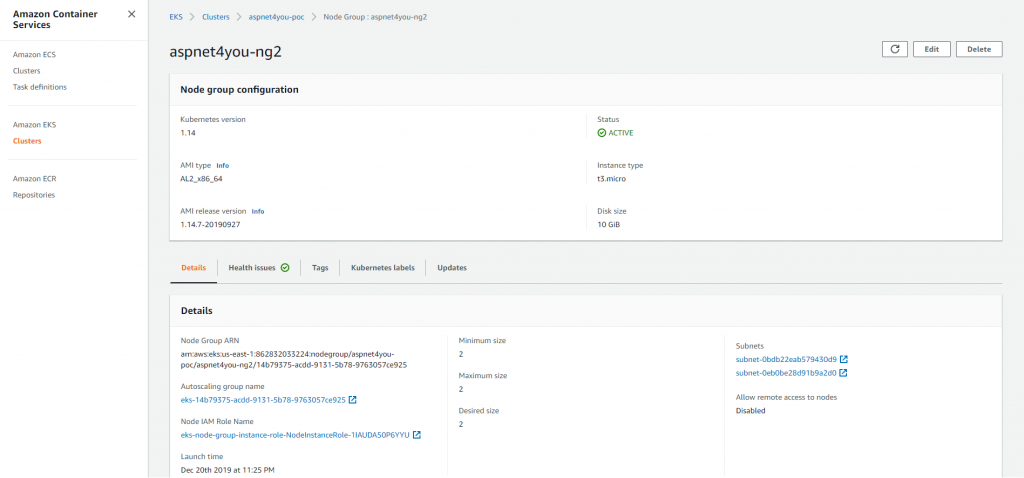The height and width of the screenshot is (478, 1024).
Task: Go to EKS in breadcrumb
Action: 176,17
